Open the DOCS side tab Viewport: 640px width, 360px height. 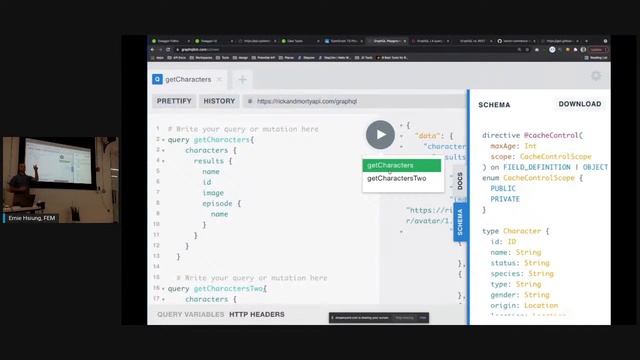[460, 181]
